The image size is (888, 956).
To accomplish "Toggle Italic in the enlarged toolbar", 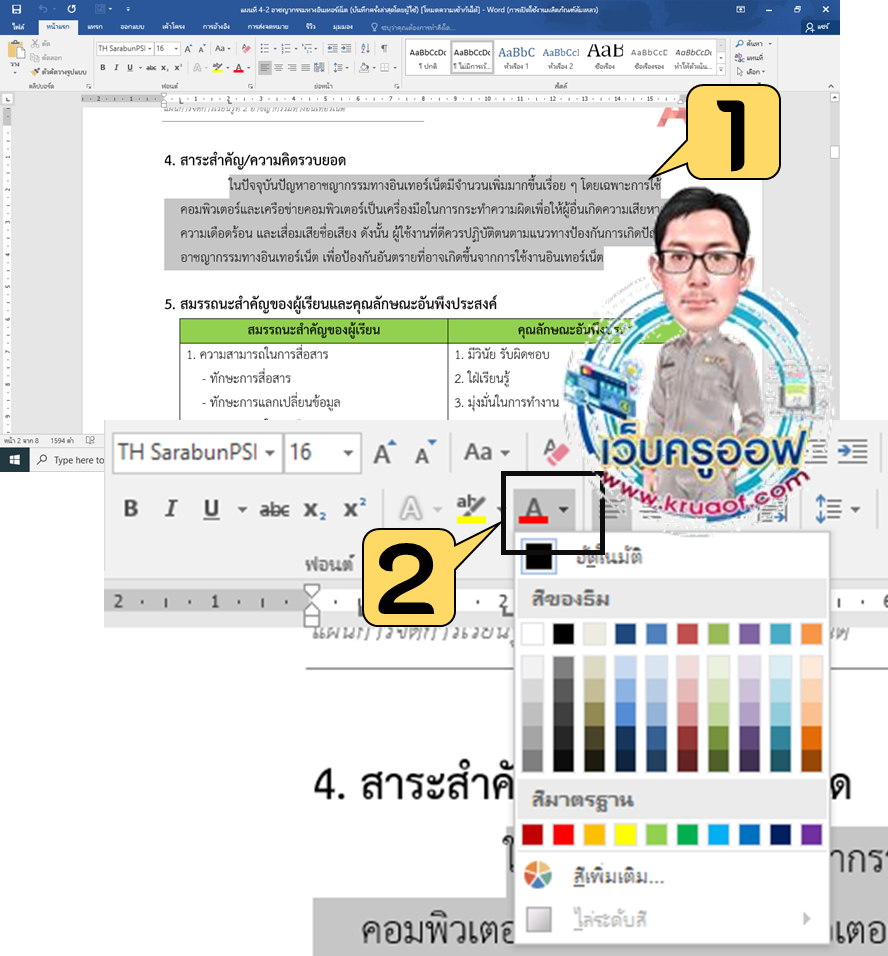I will [x=171, y=509].
